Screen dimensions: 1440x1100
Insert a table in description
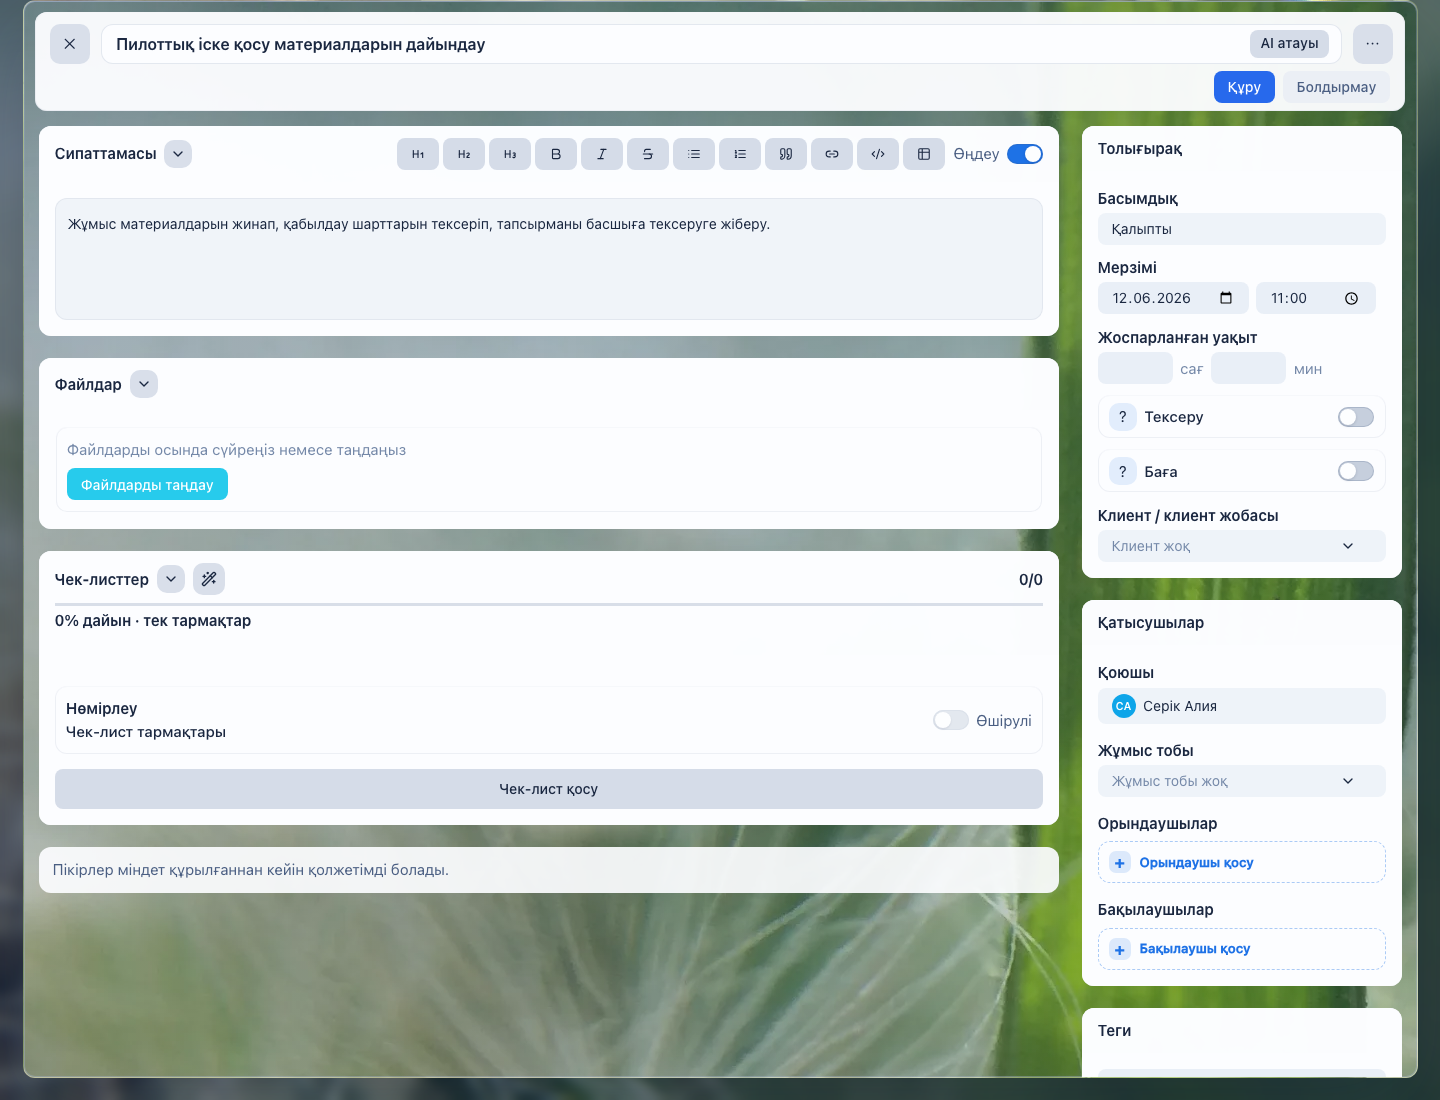924,154
